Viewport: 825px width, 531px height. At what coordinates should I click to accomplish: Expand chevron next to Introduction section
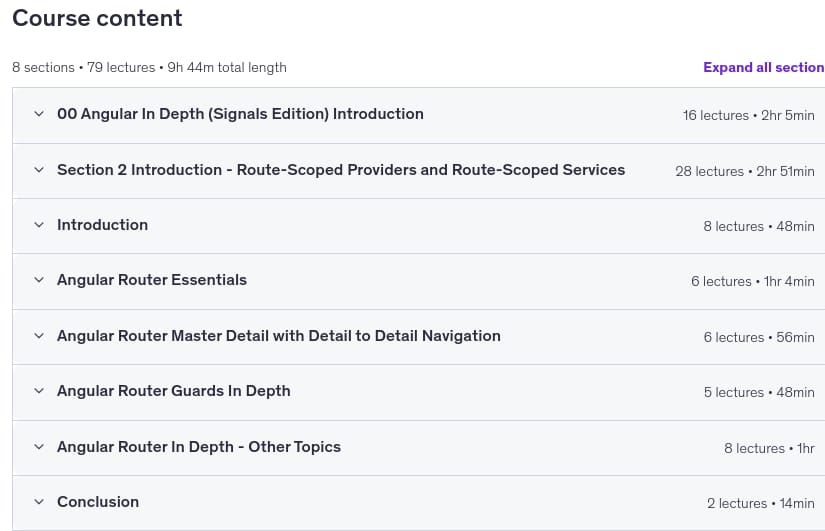click(39, 225)
